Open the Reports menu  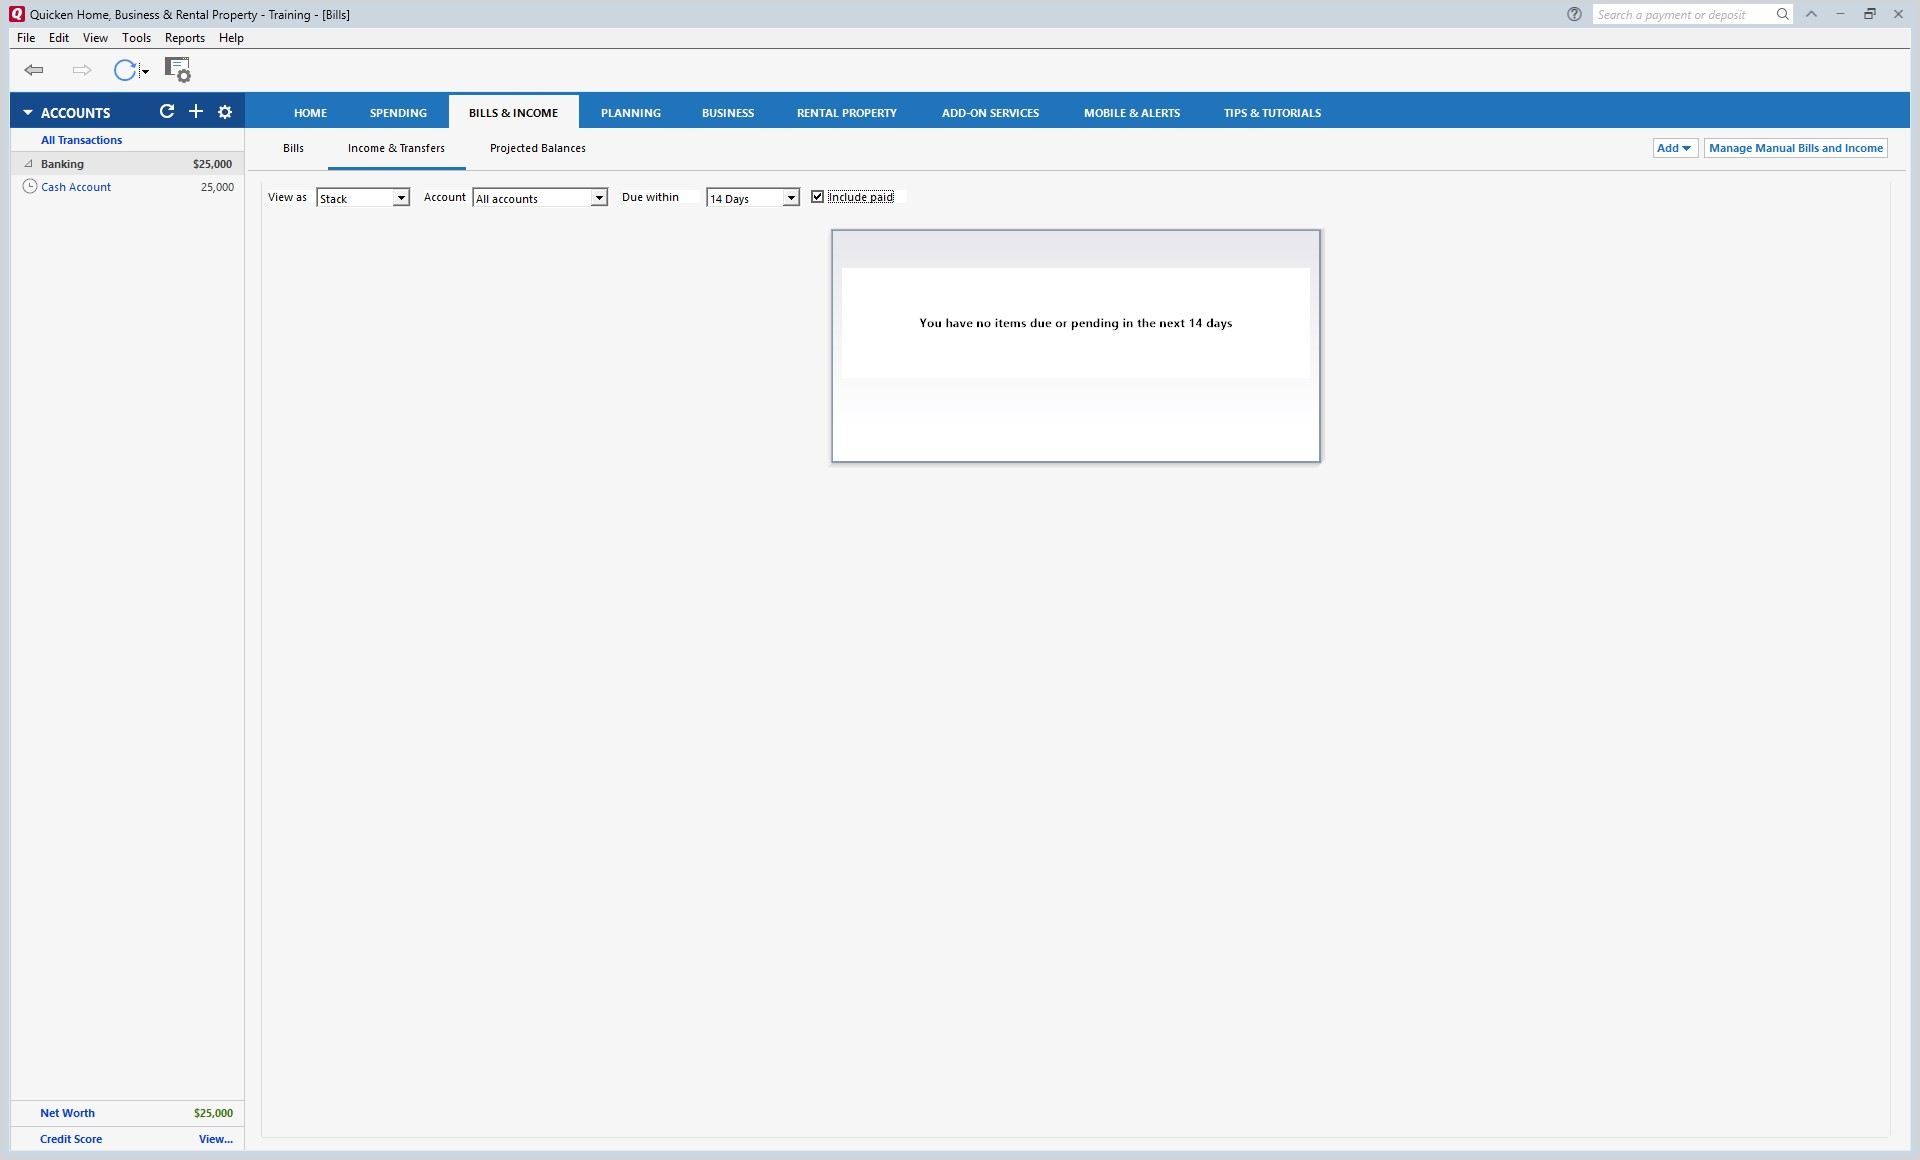point(184,38)
